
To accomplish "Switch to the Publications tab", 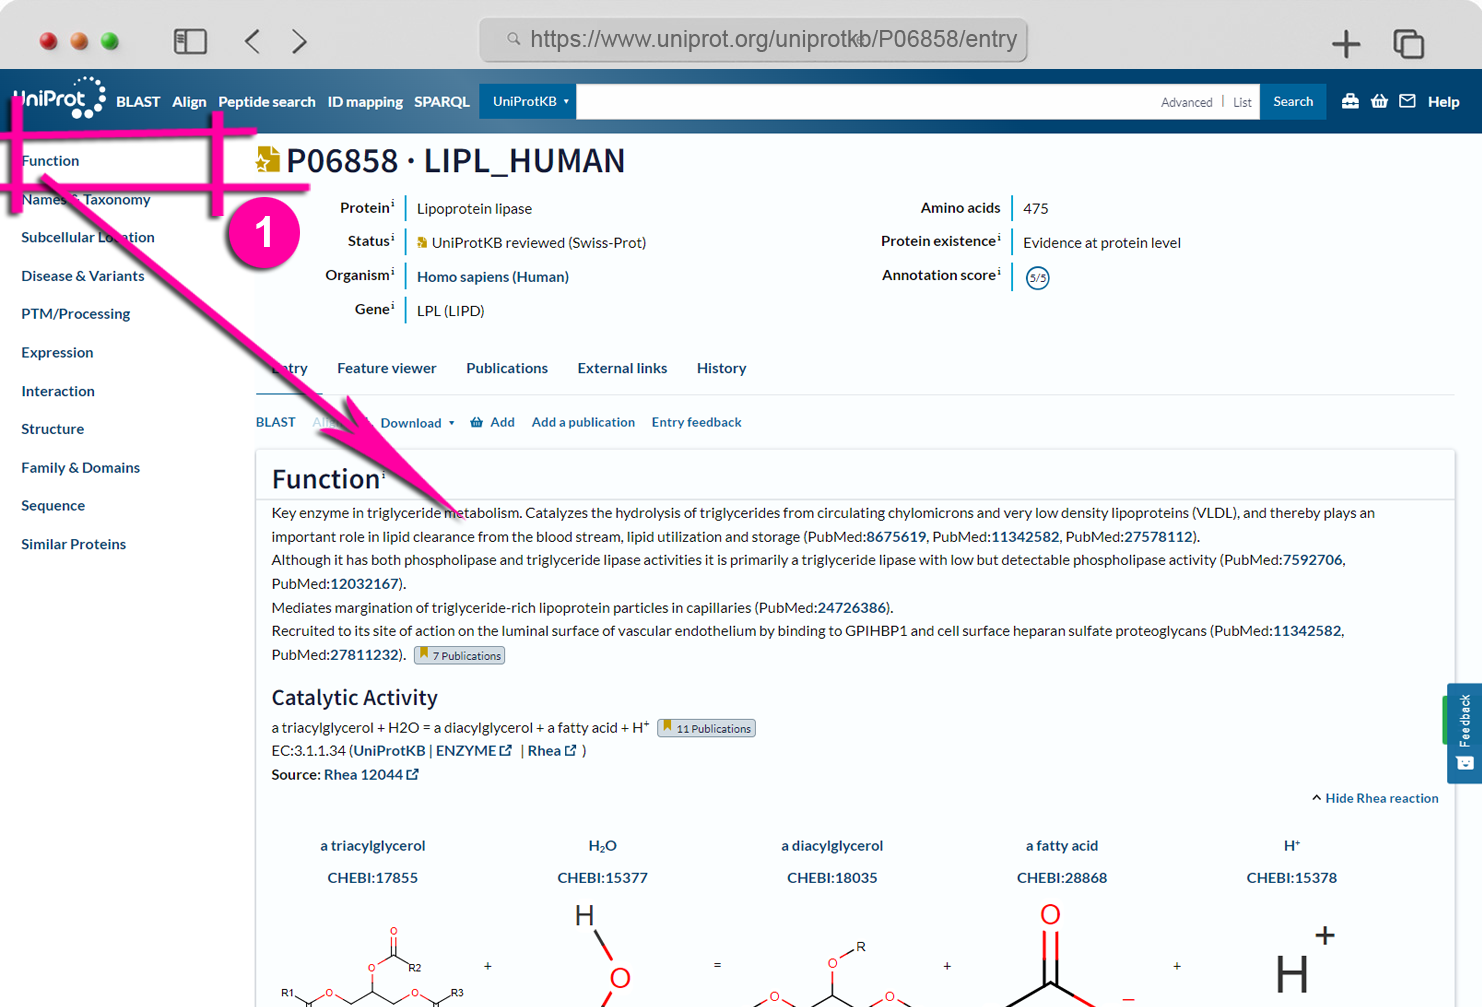I will (507, 368).
